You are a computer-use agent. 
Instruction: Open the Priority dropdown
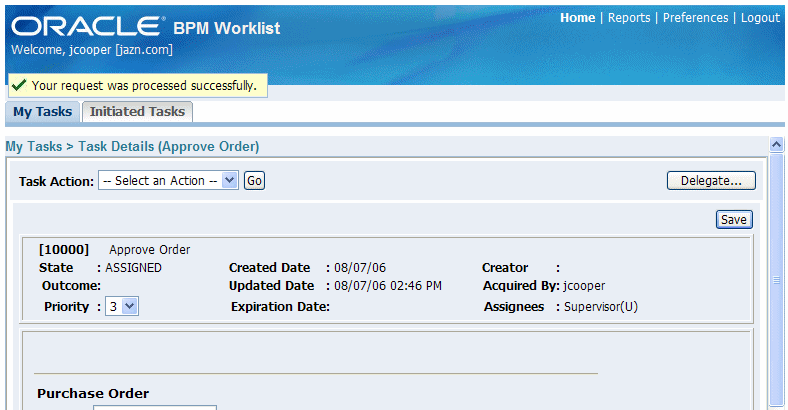point(122,306)
